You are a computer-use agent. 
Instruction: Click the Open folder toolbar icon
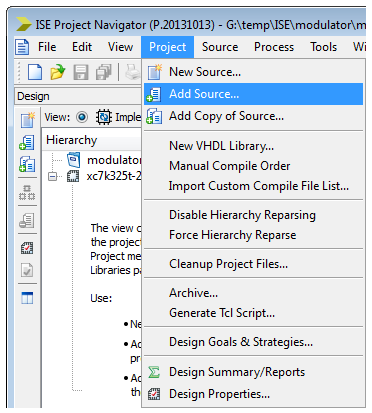58,72
